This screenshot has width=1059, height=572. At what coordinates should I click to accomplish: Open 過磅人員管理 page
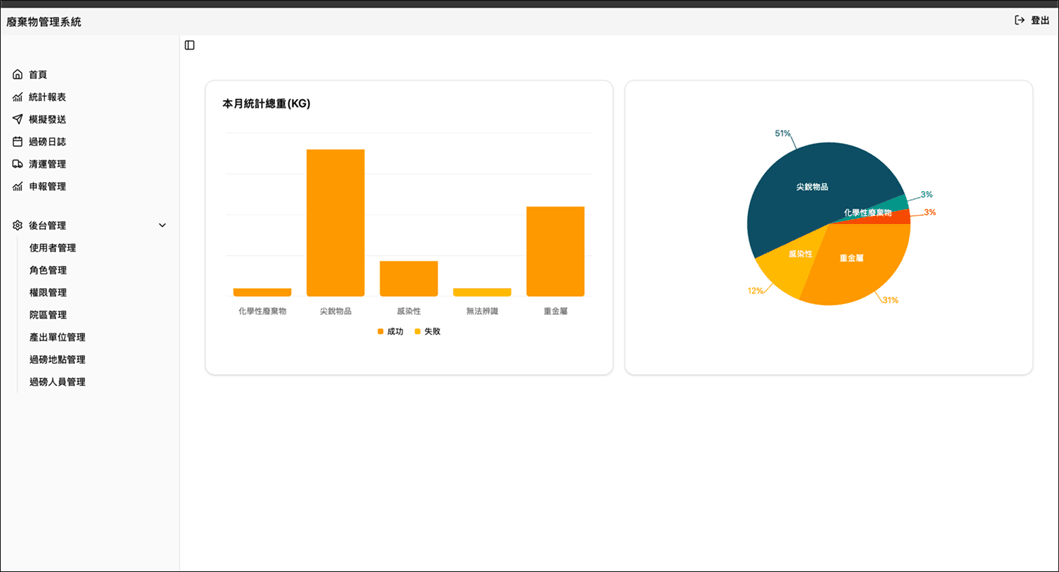pyautogui.click(x=57, y=382)
